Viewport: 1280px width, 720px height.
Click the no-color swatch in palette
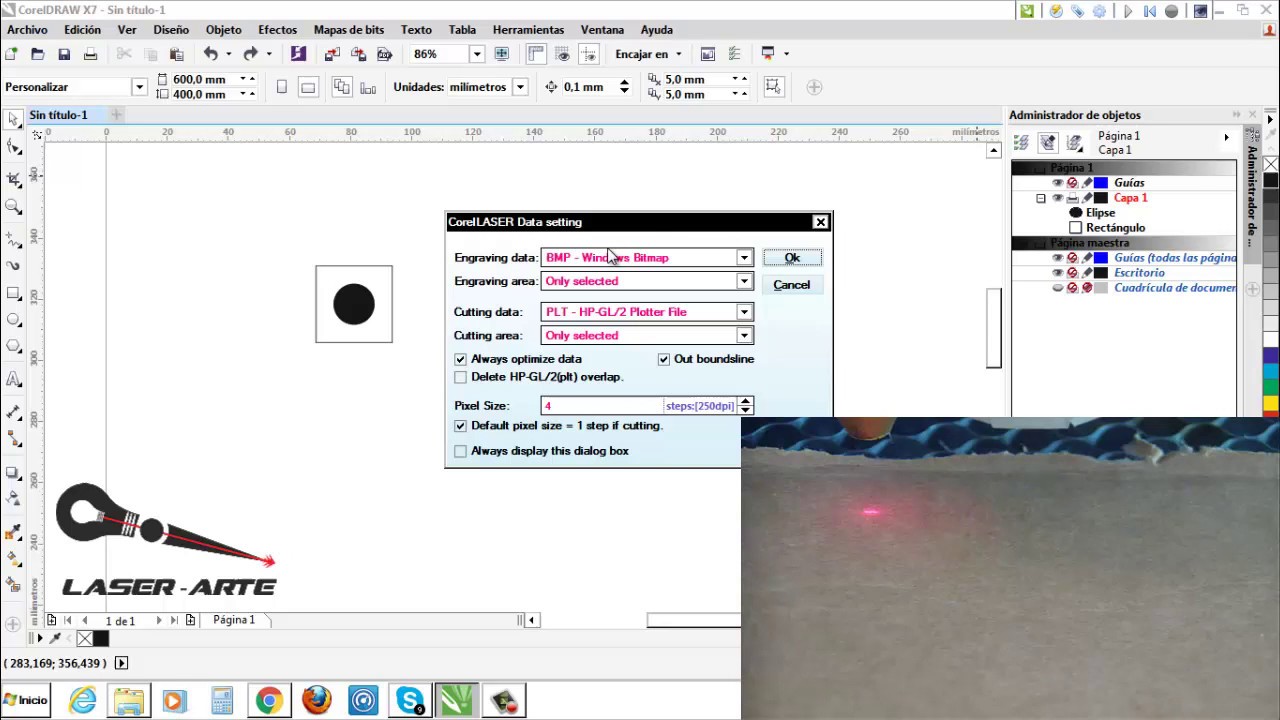pos(1271,165)
